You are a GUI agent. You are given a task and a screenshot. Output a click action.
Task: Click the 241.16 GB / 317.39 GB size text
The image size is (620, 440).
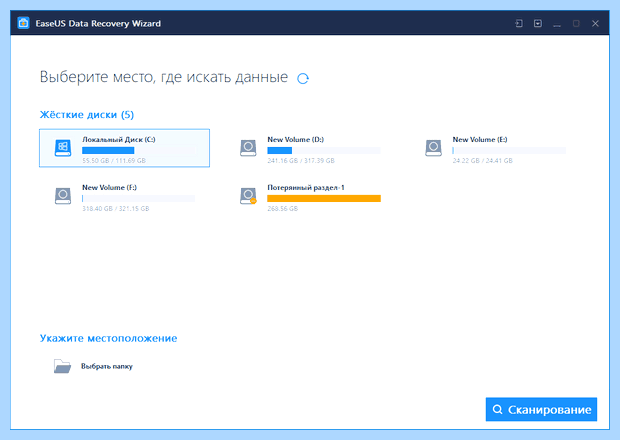(301, 161)
